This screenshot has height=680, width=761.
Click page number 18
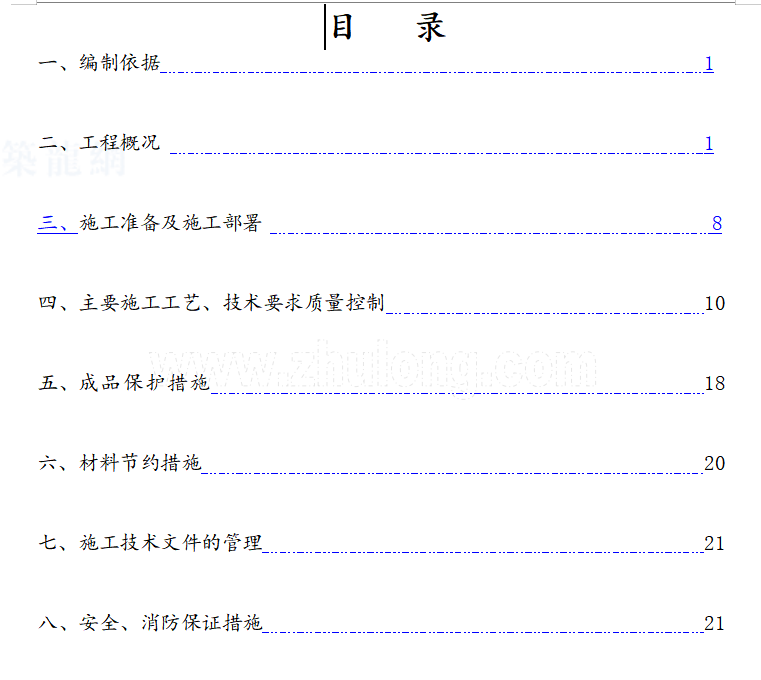pyautogui.click(x=714, y=383)
